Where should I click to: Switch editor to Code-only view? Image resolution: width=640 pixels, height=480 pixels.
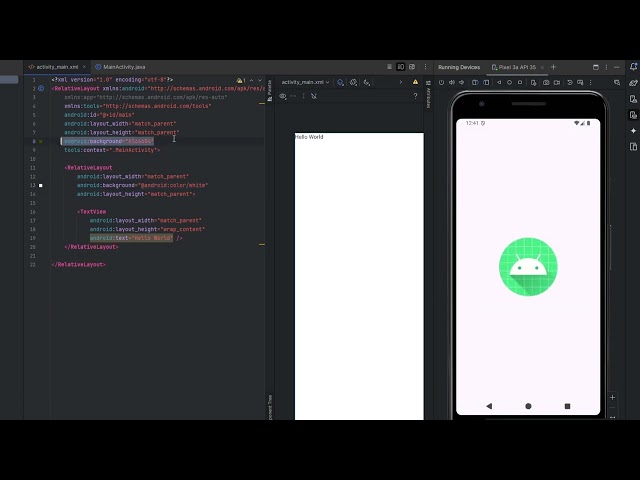pyautogui.click(x=389, y=67)
